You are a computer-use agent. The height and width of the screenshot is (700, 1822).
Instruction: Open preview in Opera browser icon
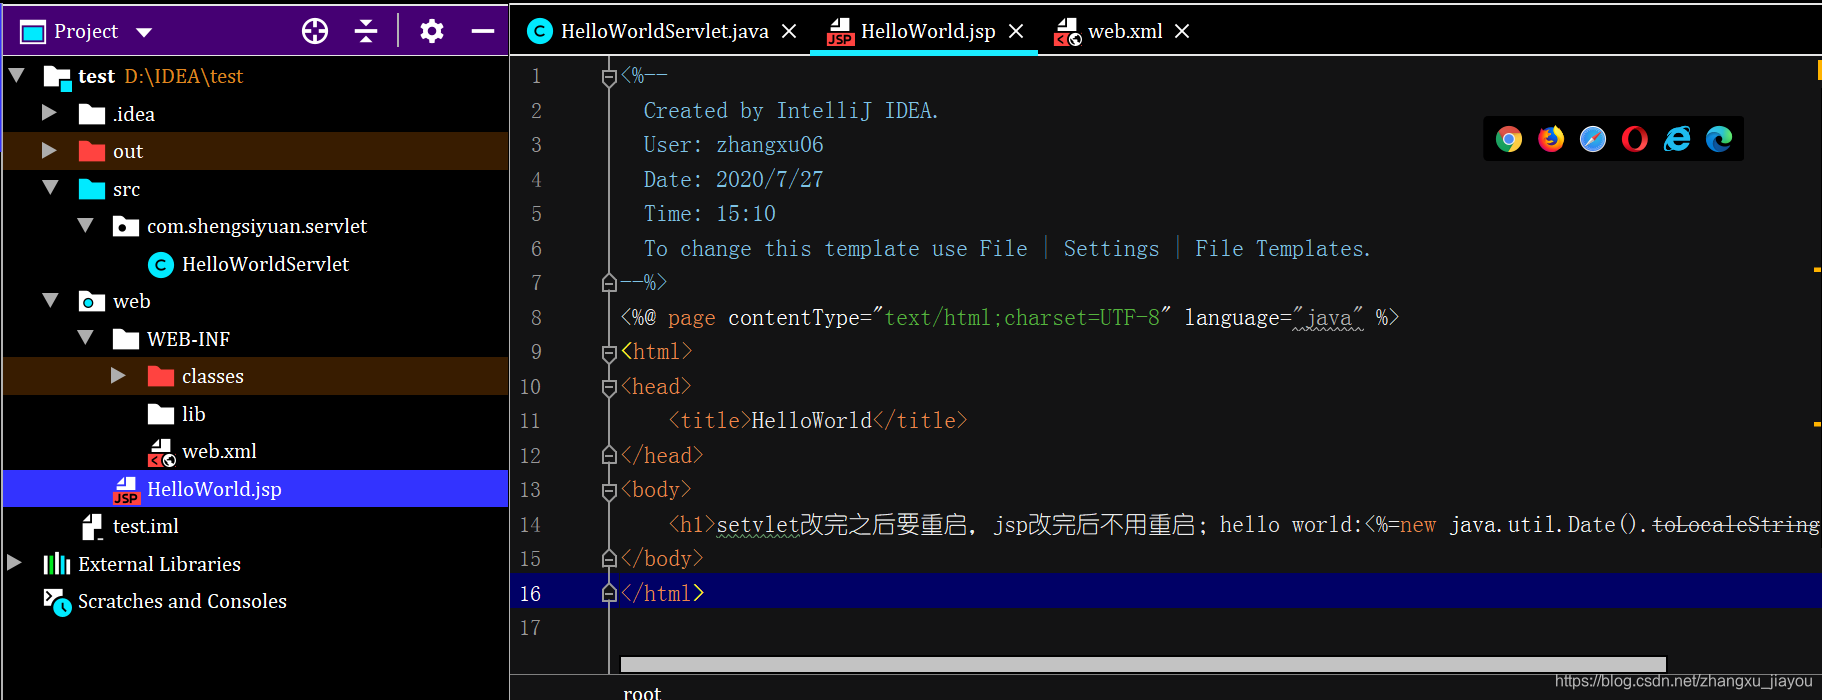(1635, 139)
